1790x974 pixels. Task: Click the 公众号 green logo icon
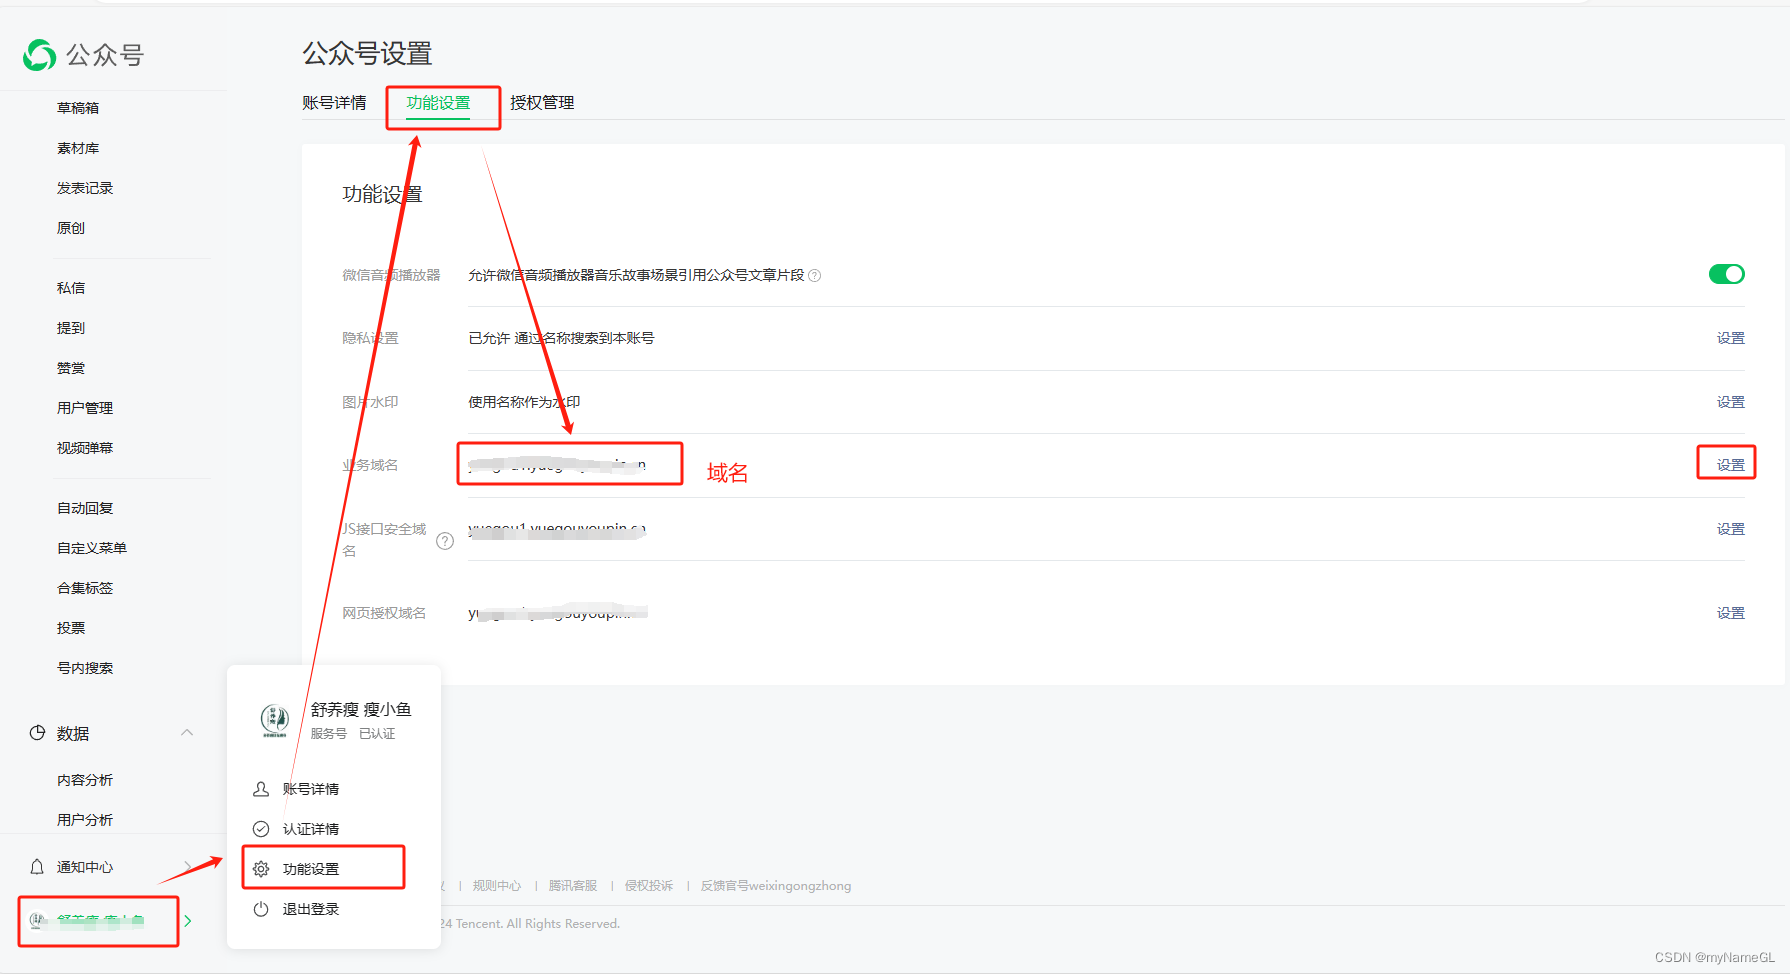(40, 55)
